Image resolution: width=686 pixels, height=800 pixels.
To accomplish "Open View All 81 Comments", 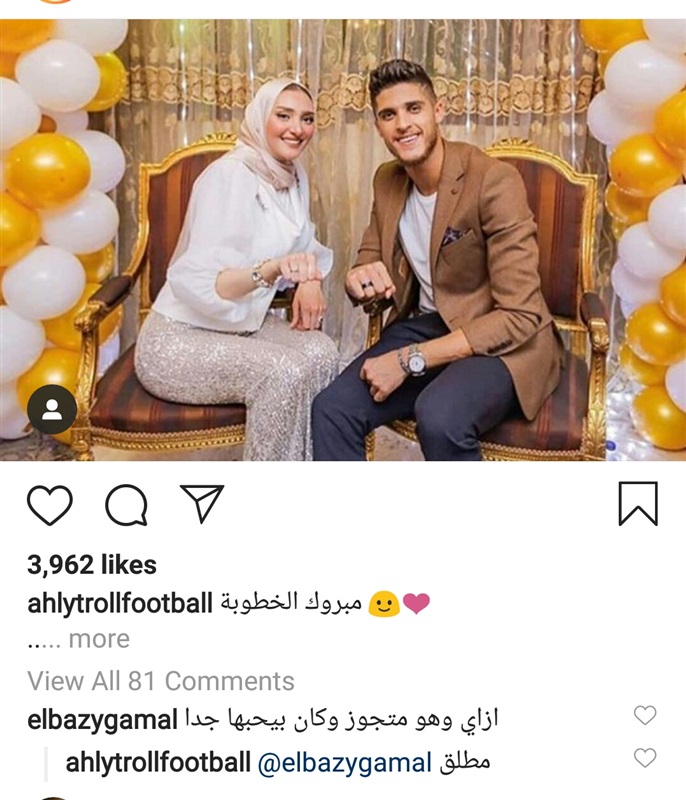I will pos(161,681).
